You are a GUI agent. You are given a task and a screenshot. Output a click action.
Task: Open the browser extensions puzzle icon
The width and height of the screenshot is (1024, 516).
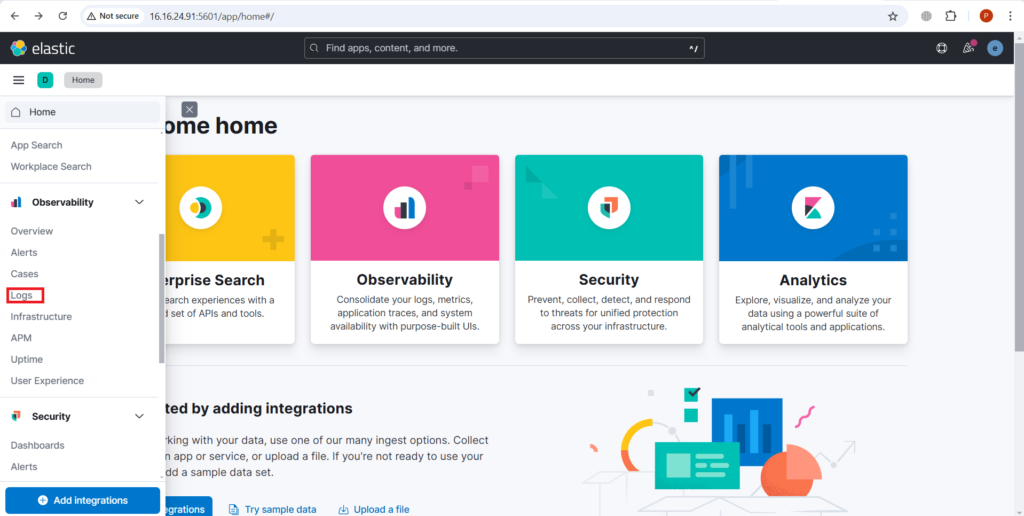point(951,16)
